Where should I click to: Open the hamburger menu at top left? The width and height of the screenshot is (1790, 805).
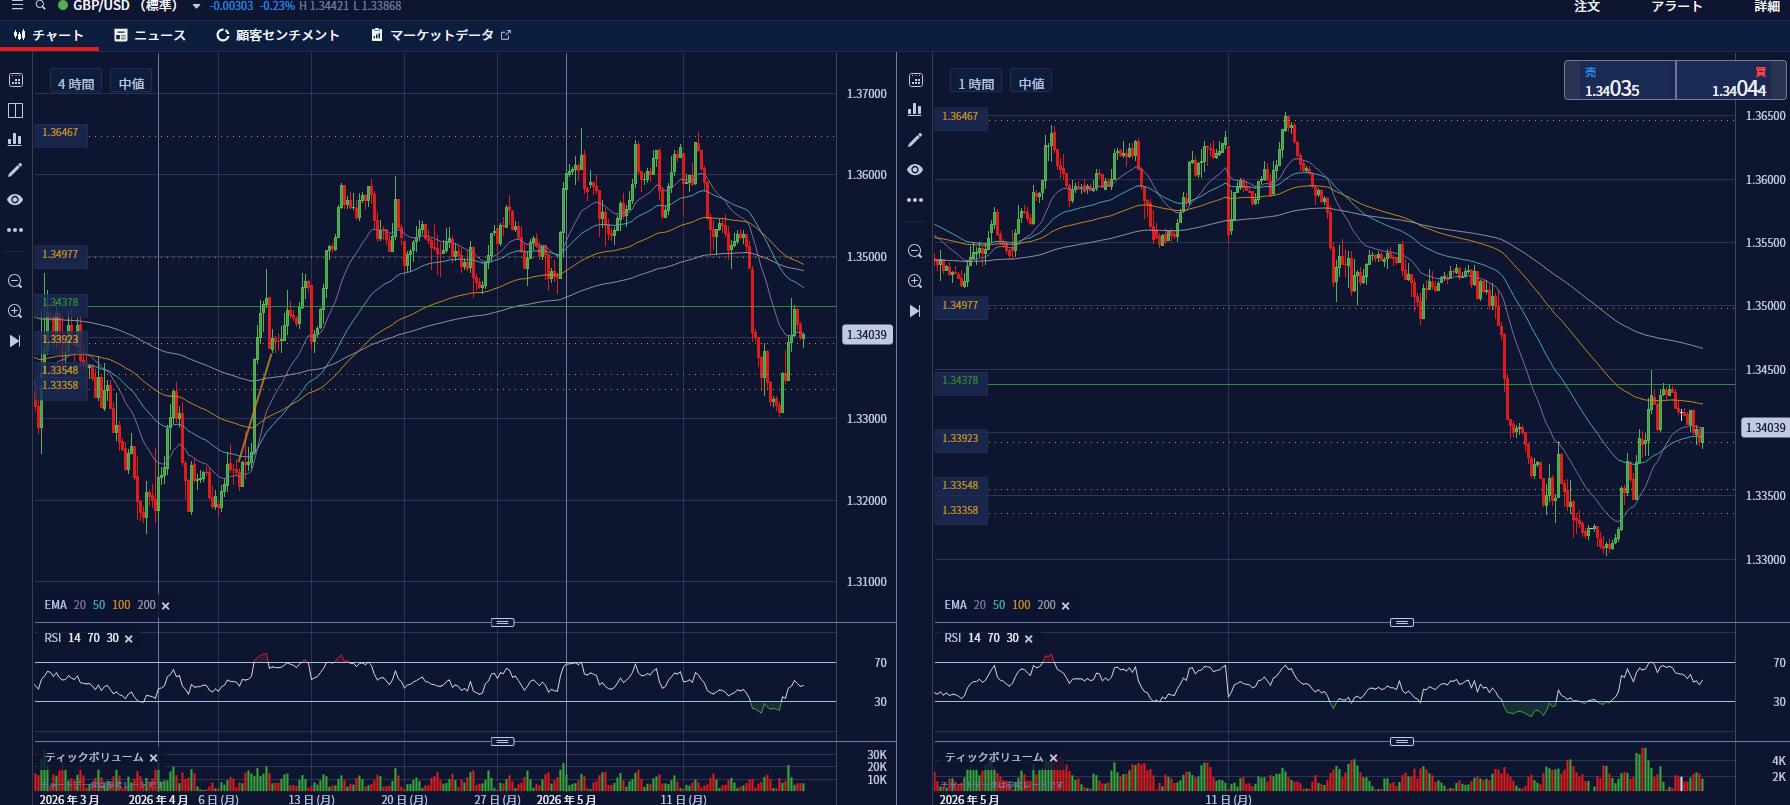coord(17,6)
